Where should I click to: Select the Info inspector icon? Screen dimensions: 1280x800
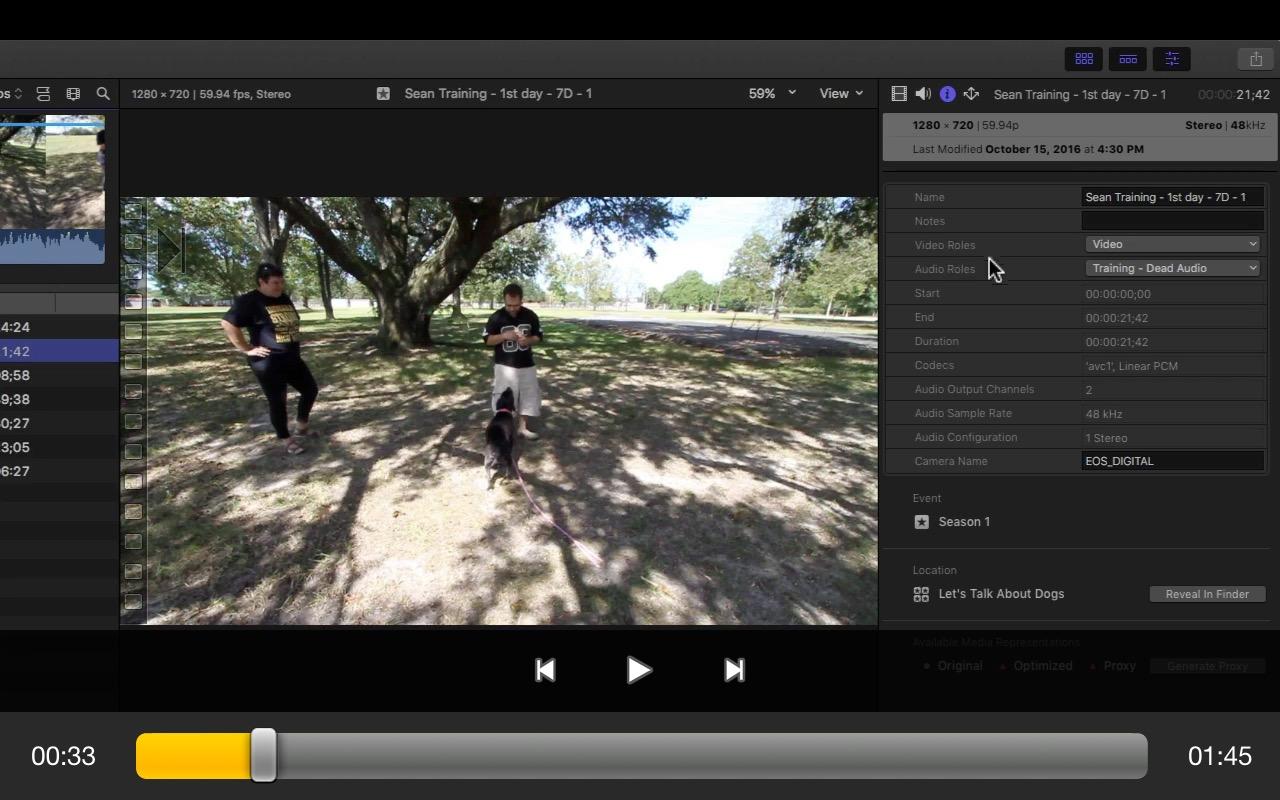pyautogui.click(x=947, y=94)
